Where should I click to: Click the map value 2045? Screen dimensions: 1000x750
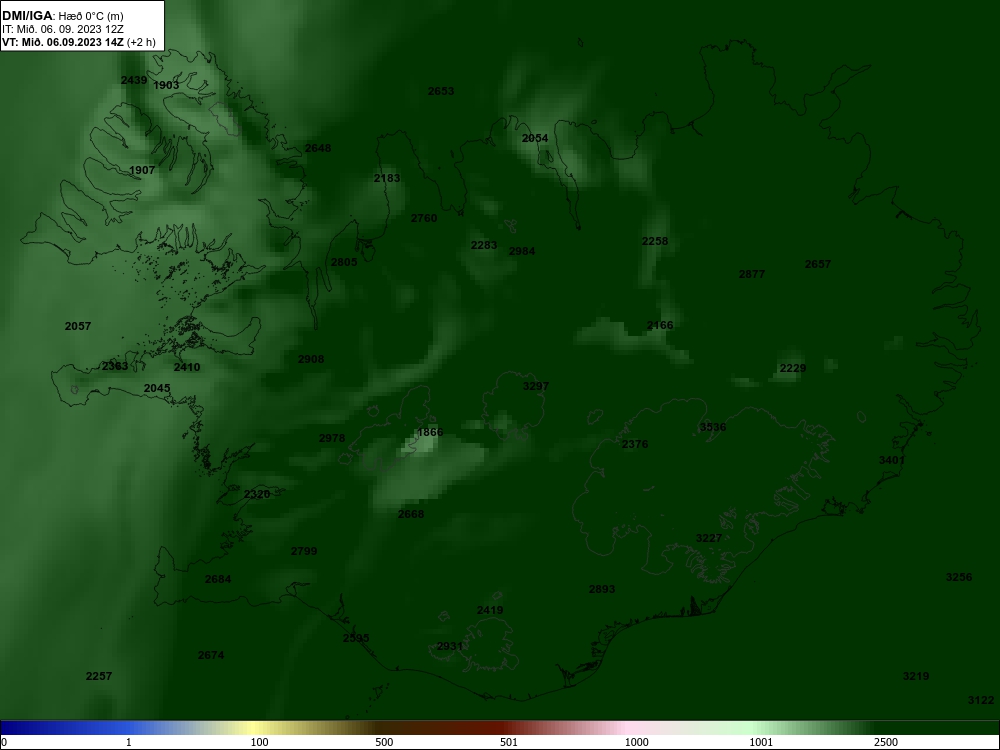pos(157,388)
